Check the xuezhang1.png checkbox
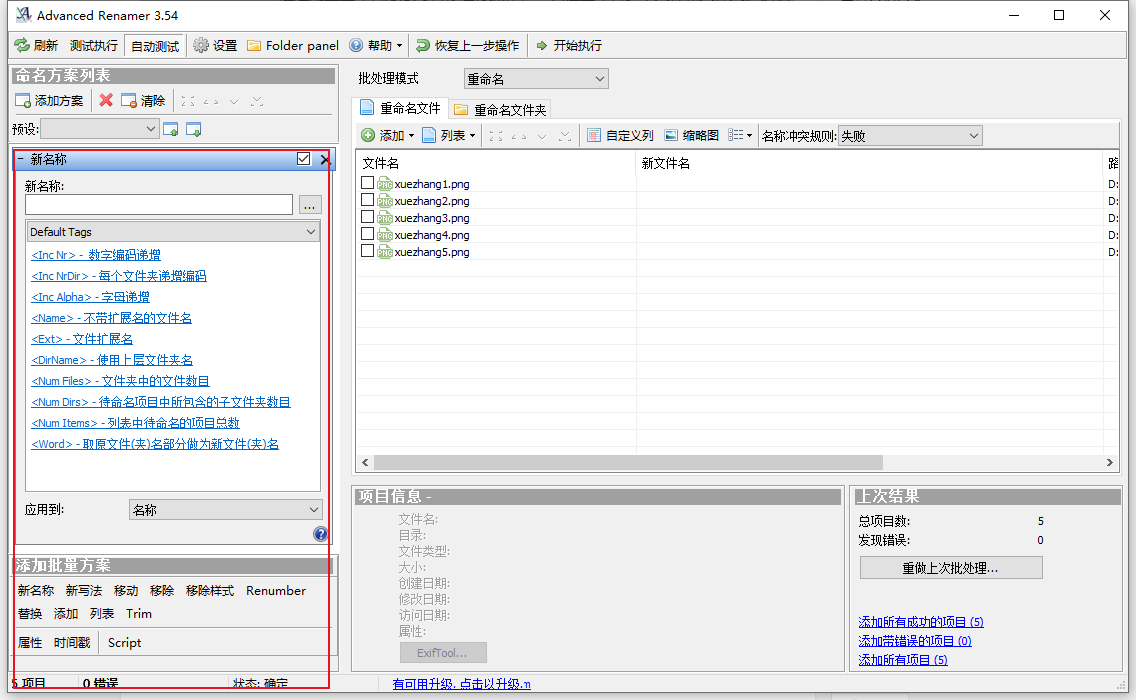1136x700 pixels. 367,183
